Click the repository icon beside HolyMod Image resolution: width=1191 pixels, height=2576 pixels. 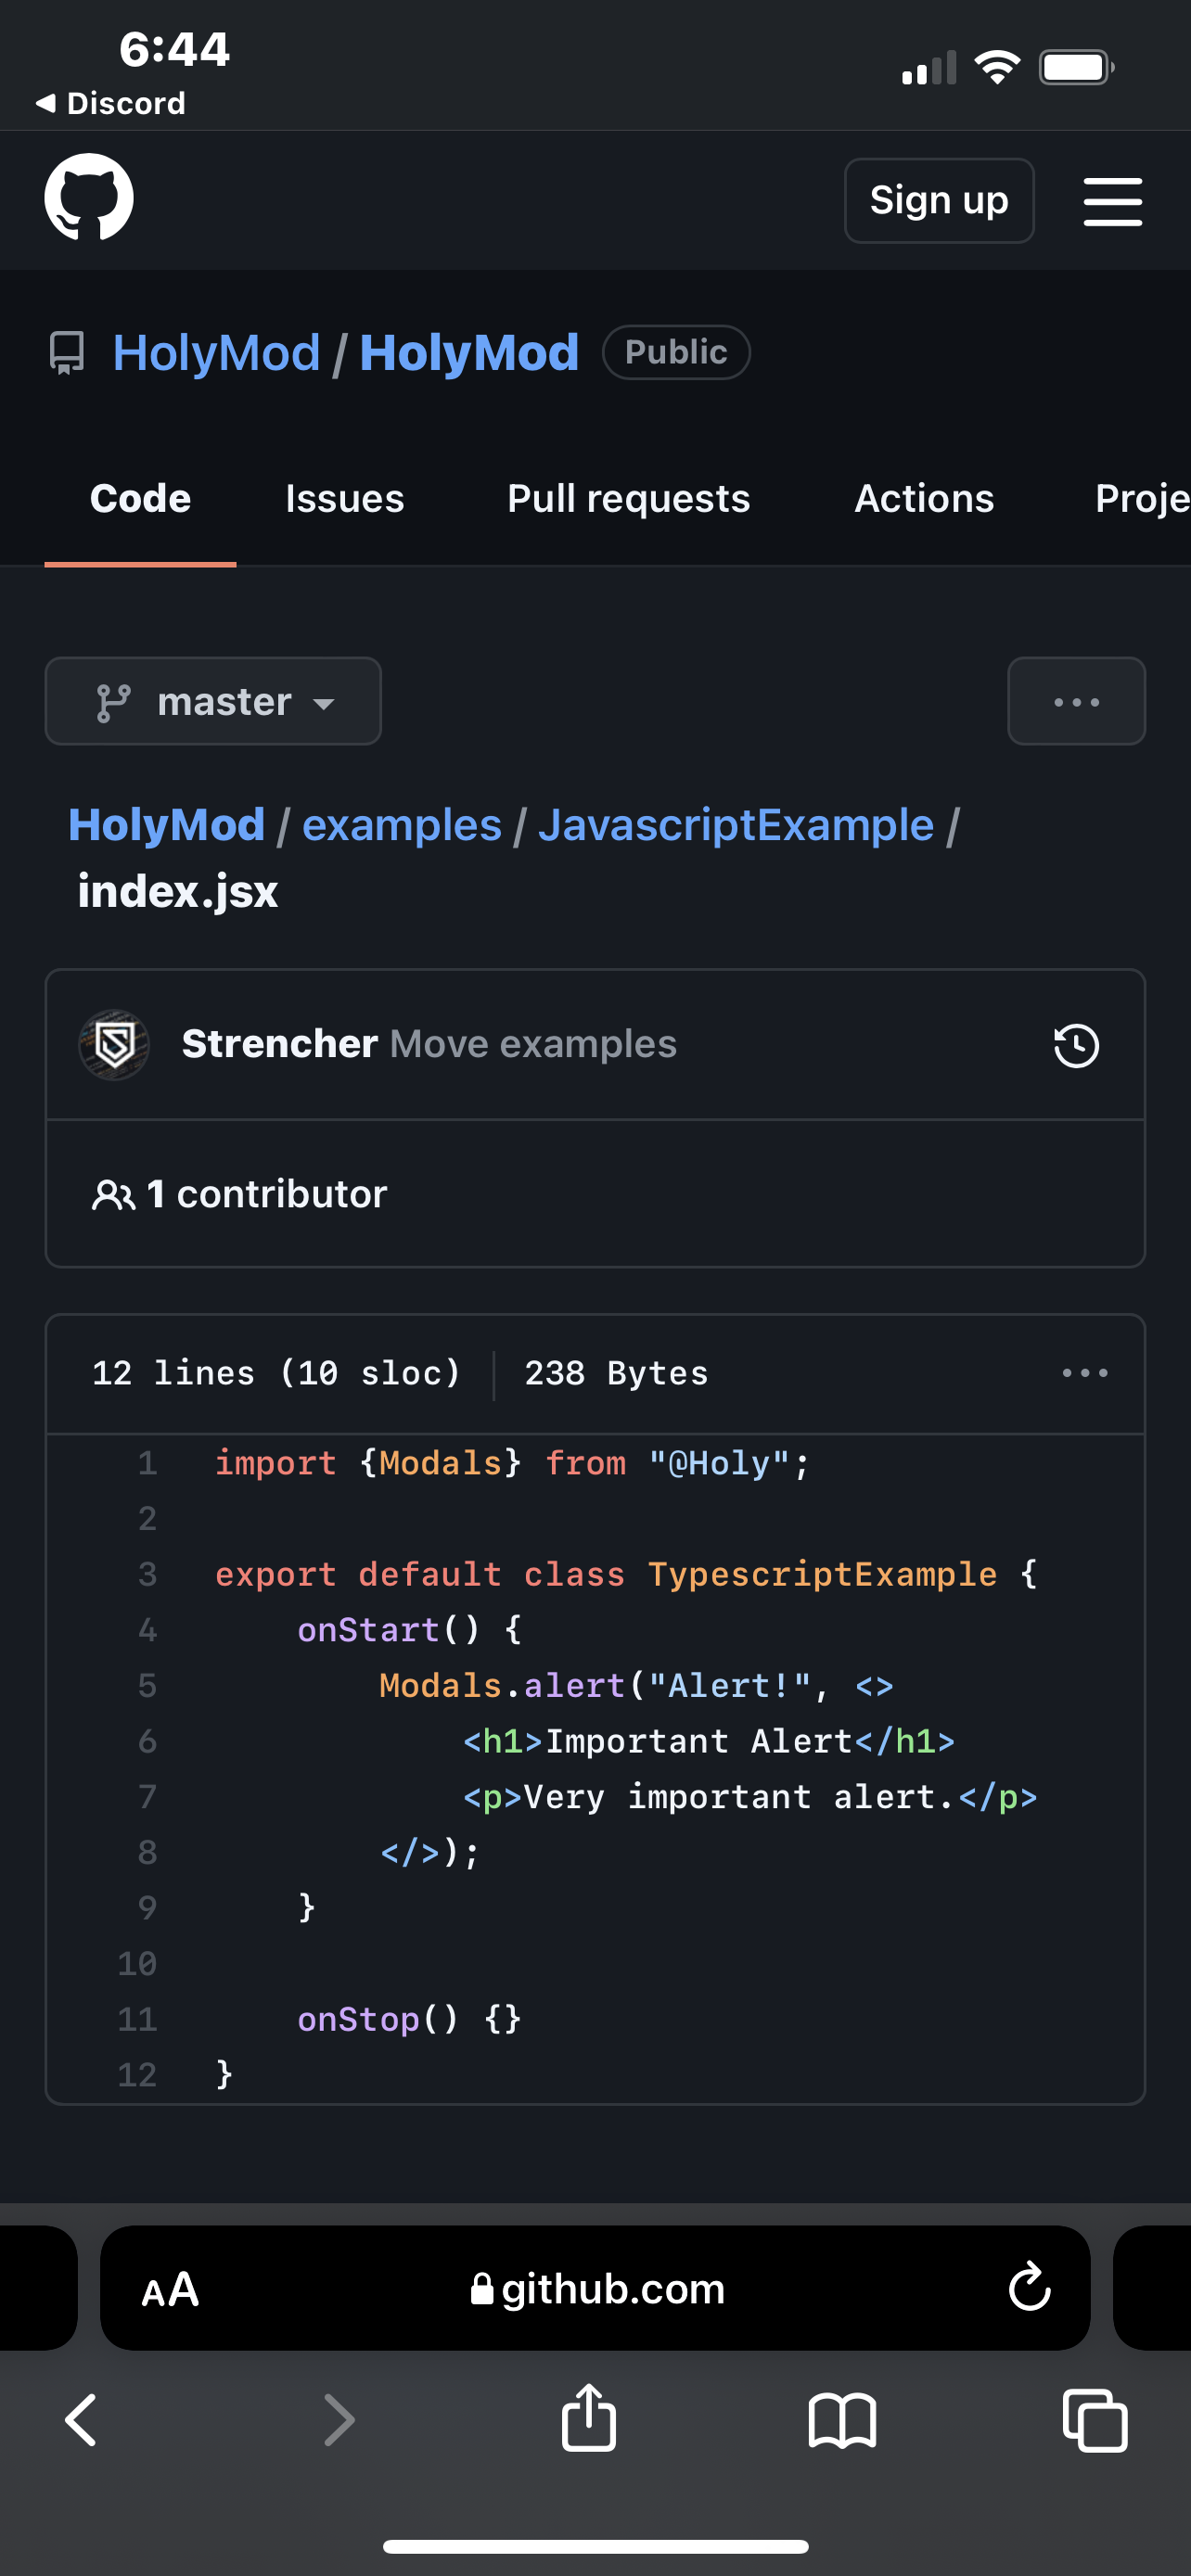coord(67,353)
